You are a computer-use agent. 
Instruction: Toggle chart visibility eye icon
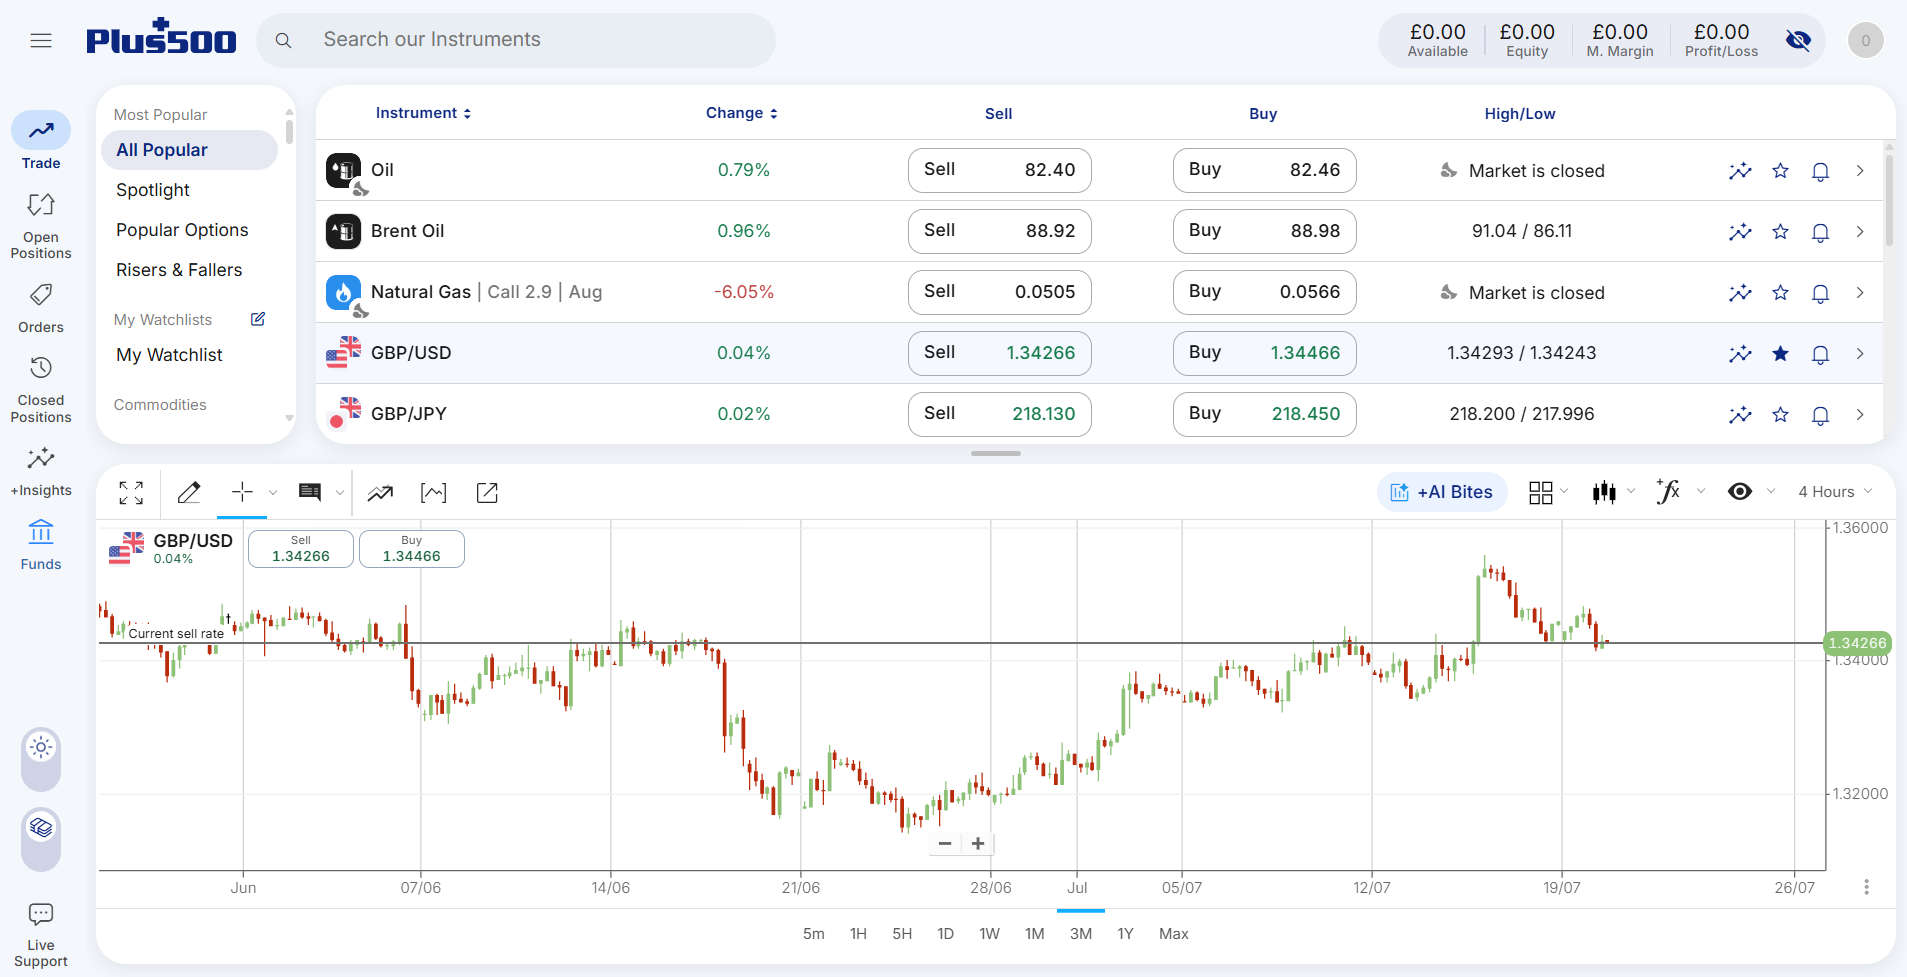coord(1740,491)
